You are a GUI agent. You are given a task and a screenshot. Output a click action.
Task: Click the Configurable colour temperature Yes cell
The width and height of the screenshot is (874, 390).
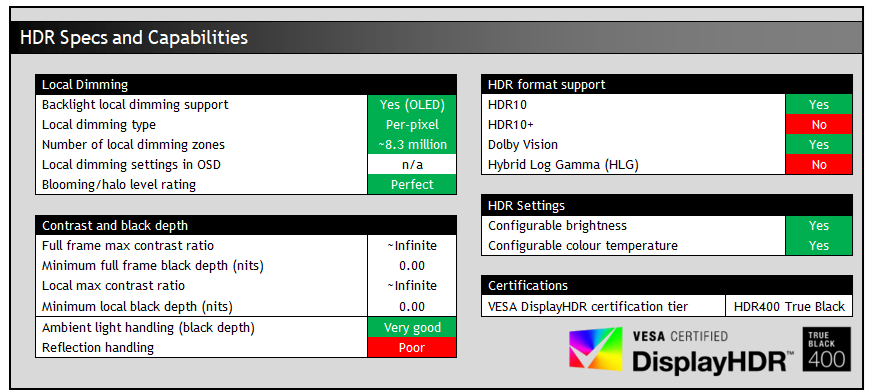pos(819,246)
